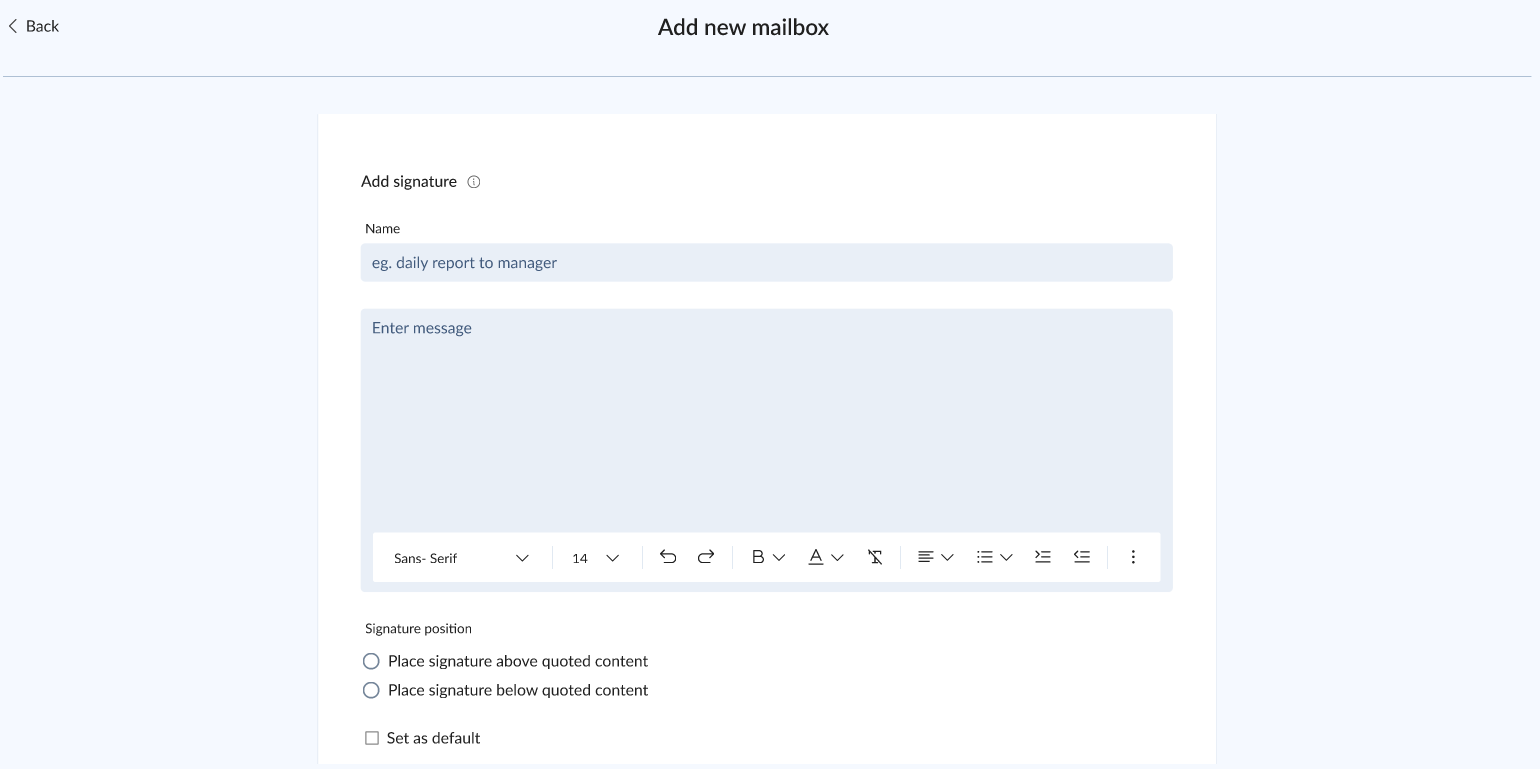Expand the text alignment dropdown
Image resolution: width=1540 pixels, height=769 pixels.
click(x=947, y=557)
